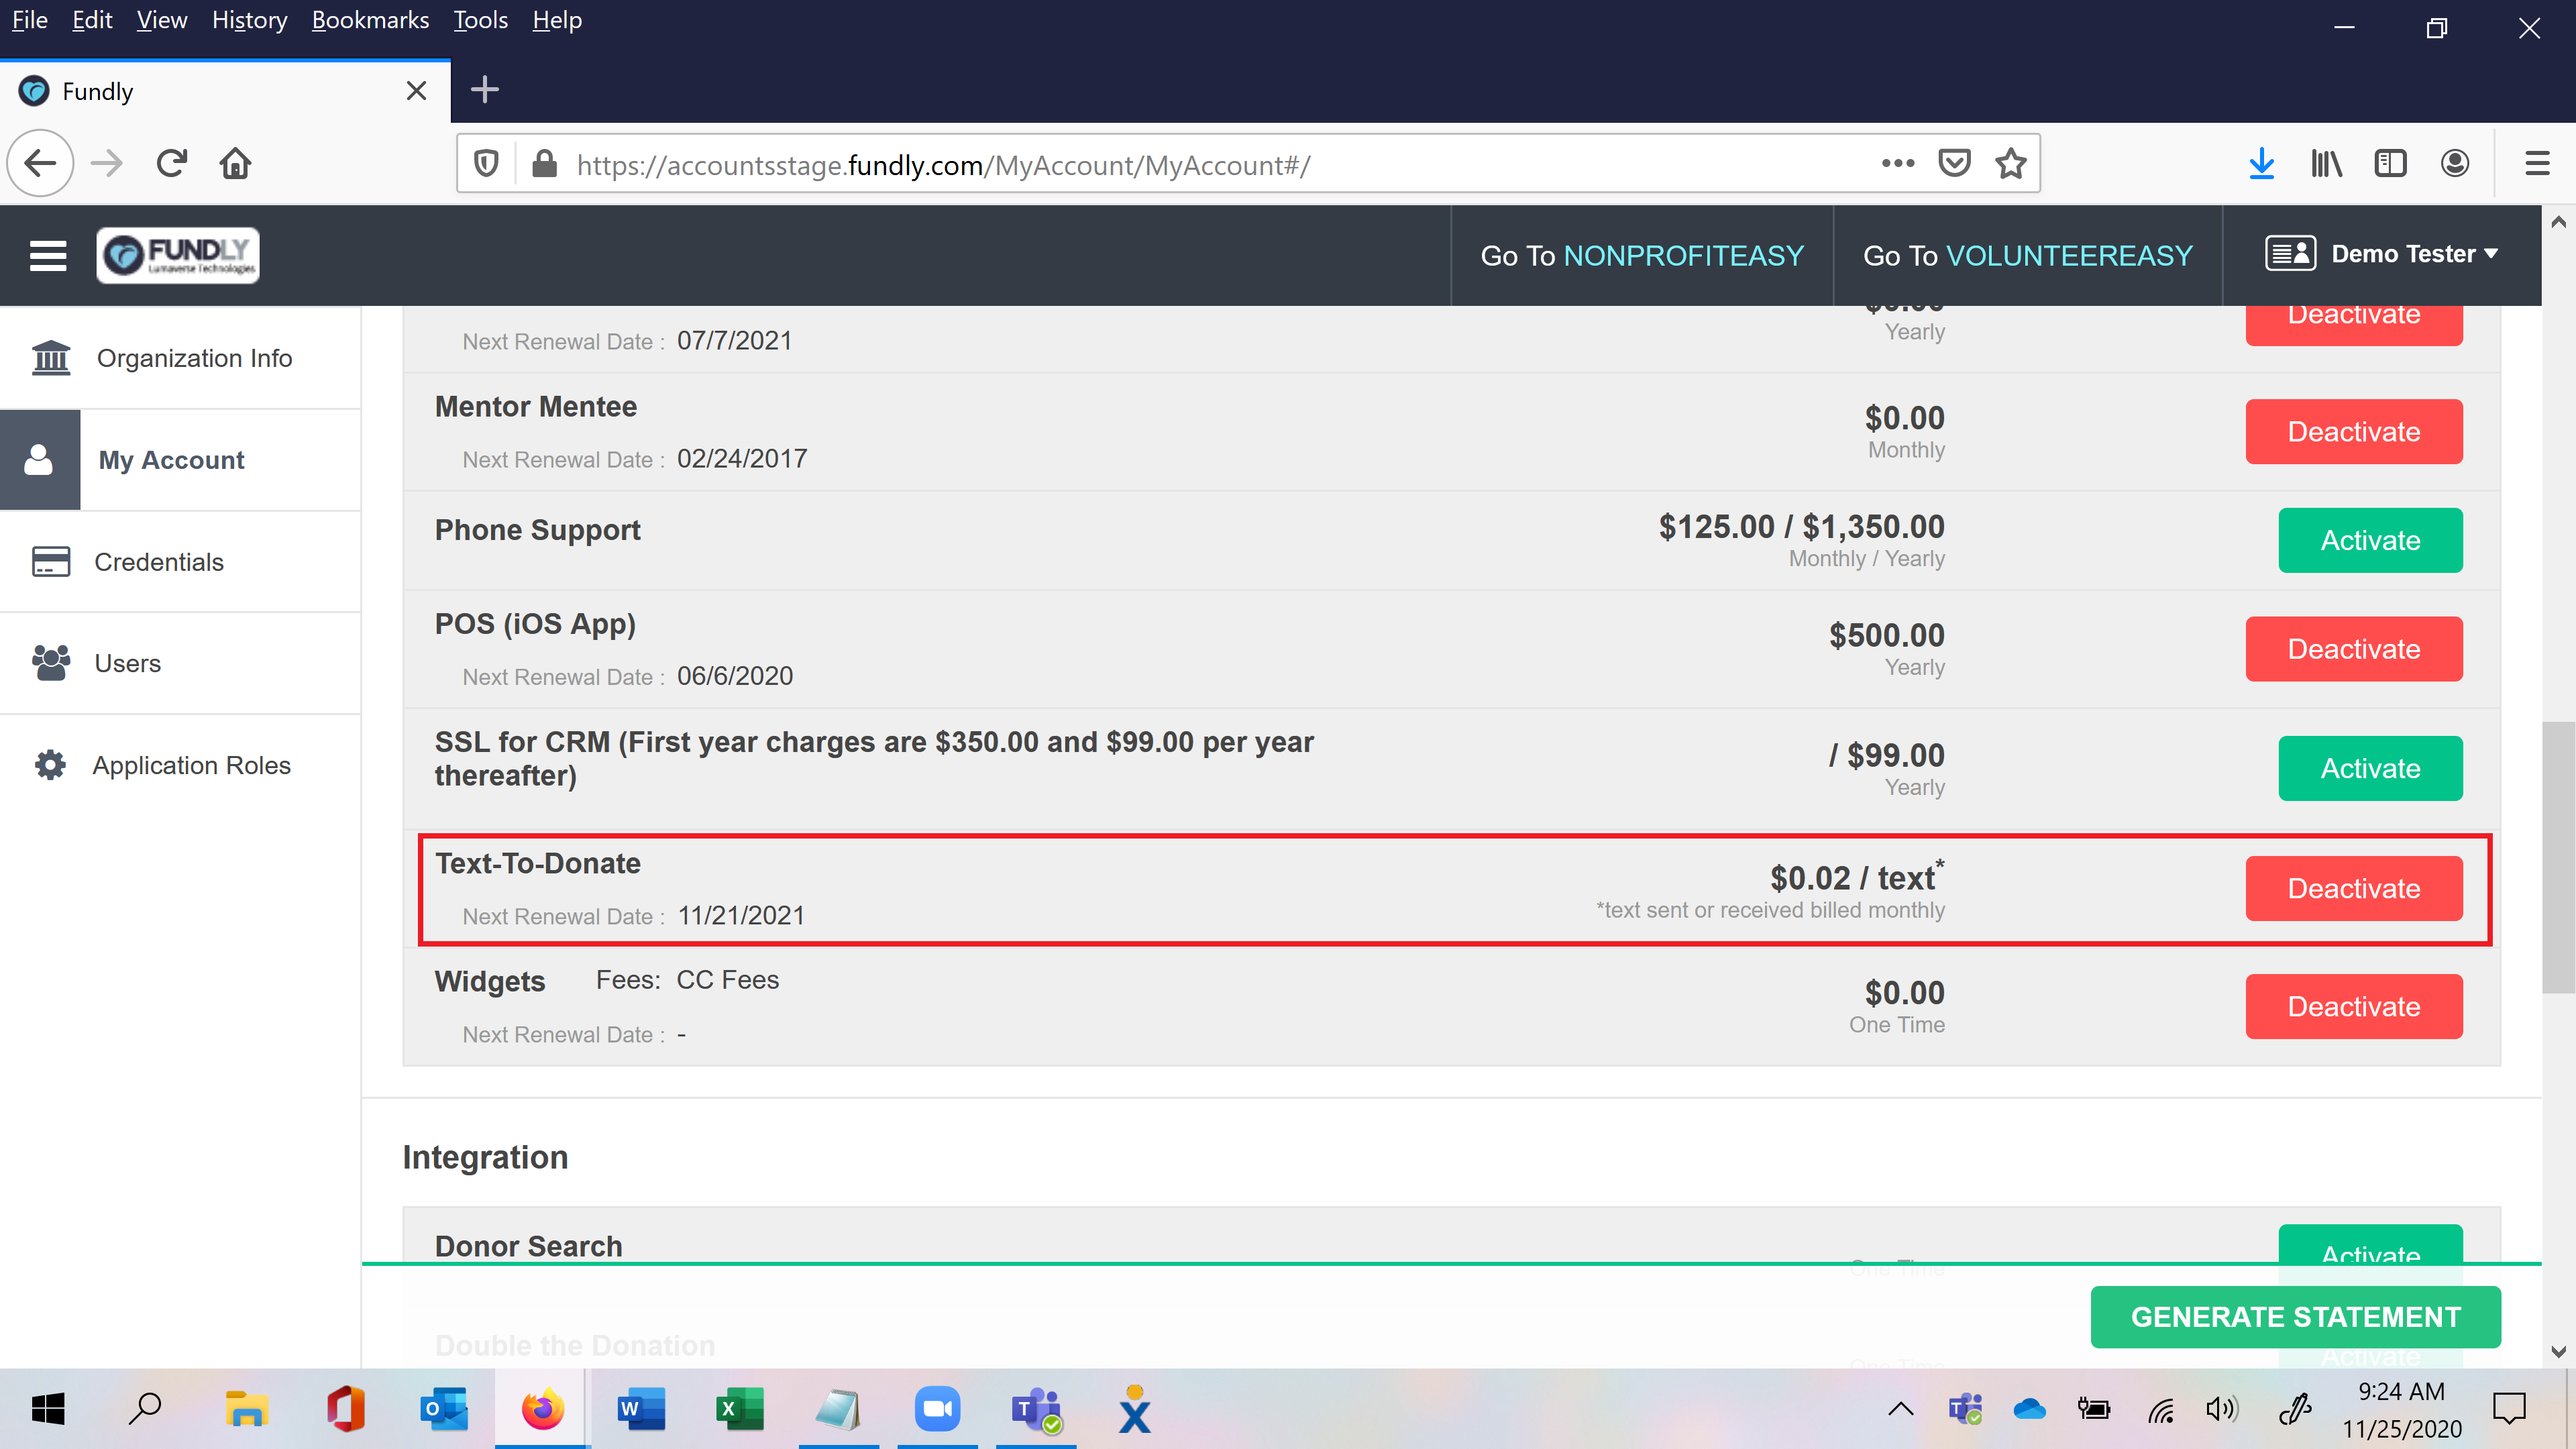Click the scrollbar down arrow
Screen dimensions: 2576x1449
2558,1352
